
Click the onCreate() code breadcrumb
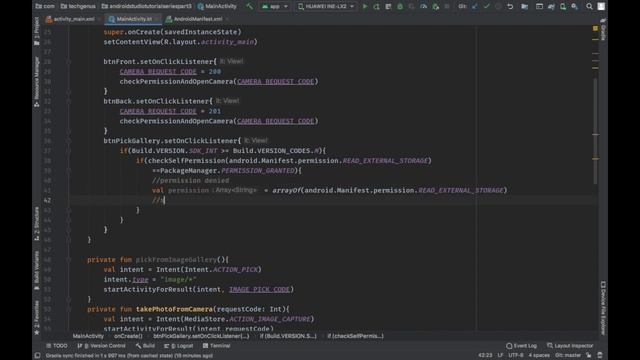tap(128, 336)
